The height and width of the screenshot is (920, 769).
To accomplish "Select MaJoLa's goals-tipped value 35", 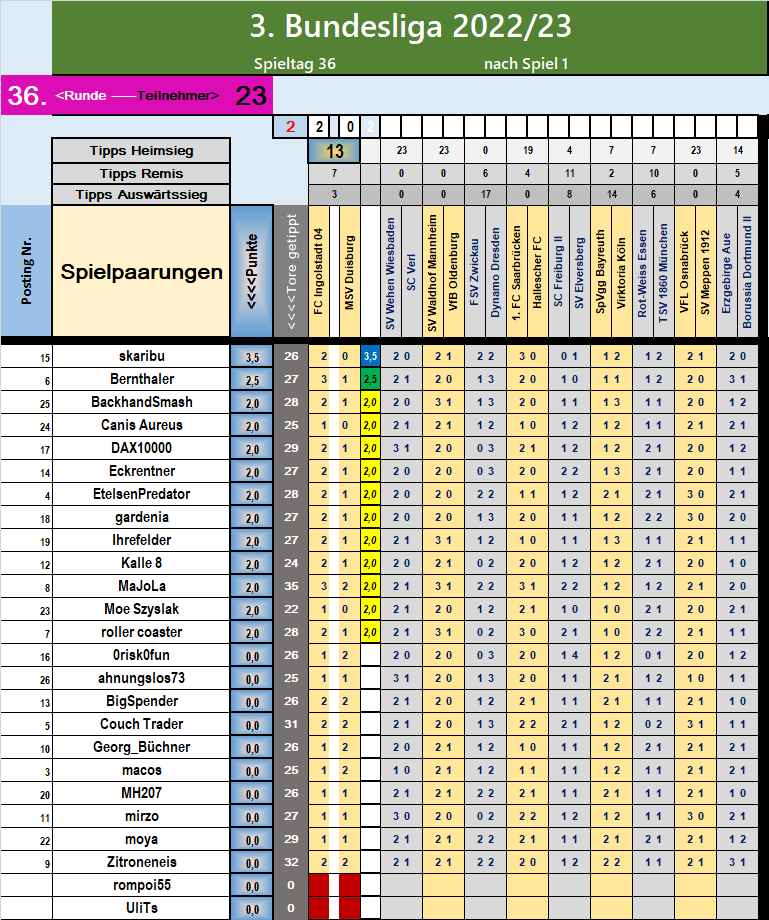I will click(291, 586).
